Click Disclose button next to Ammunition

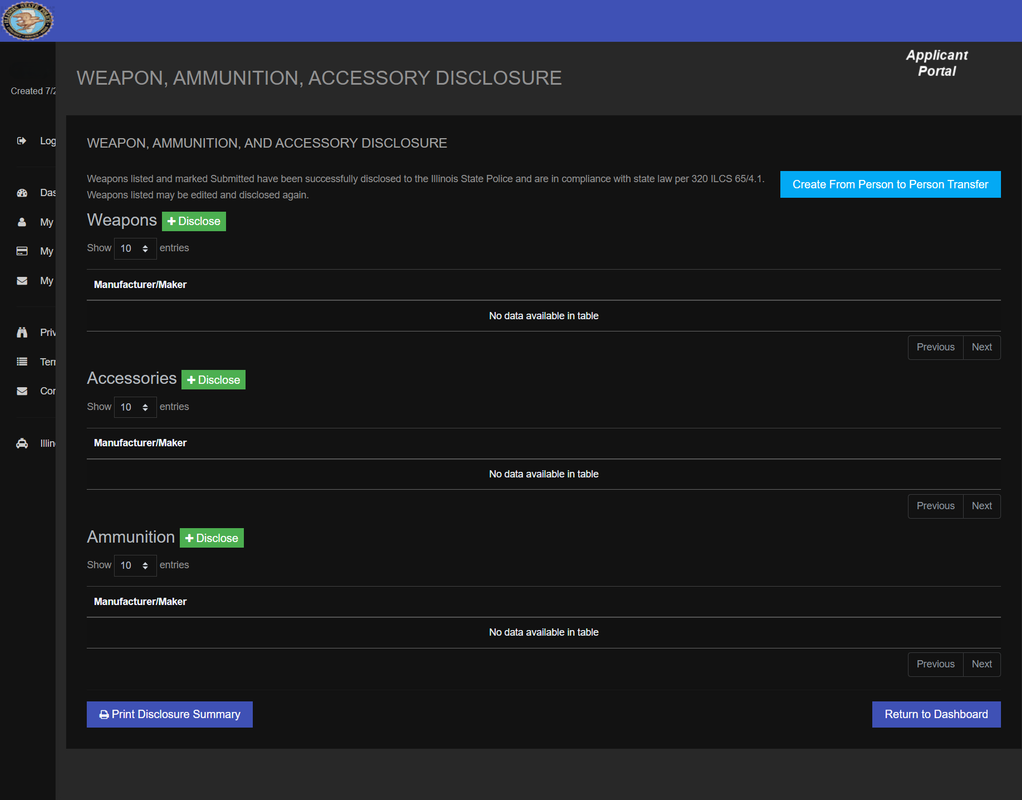tap(212, 538)
